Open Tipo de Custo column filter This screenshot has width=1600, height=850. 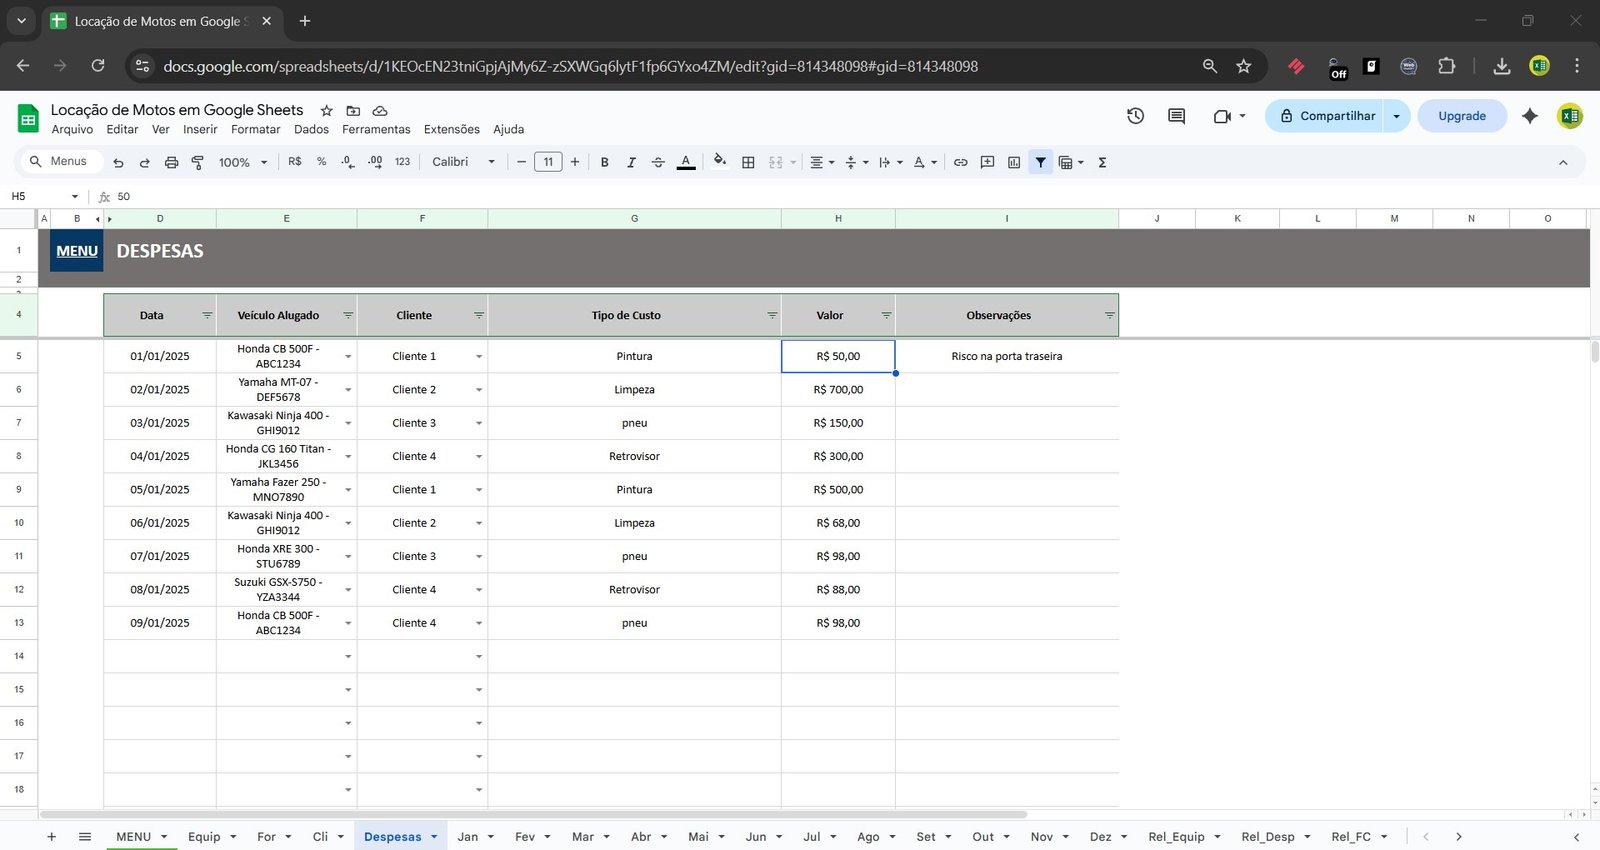point(771,315)
